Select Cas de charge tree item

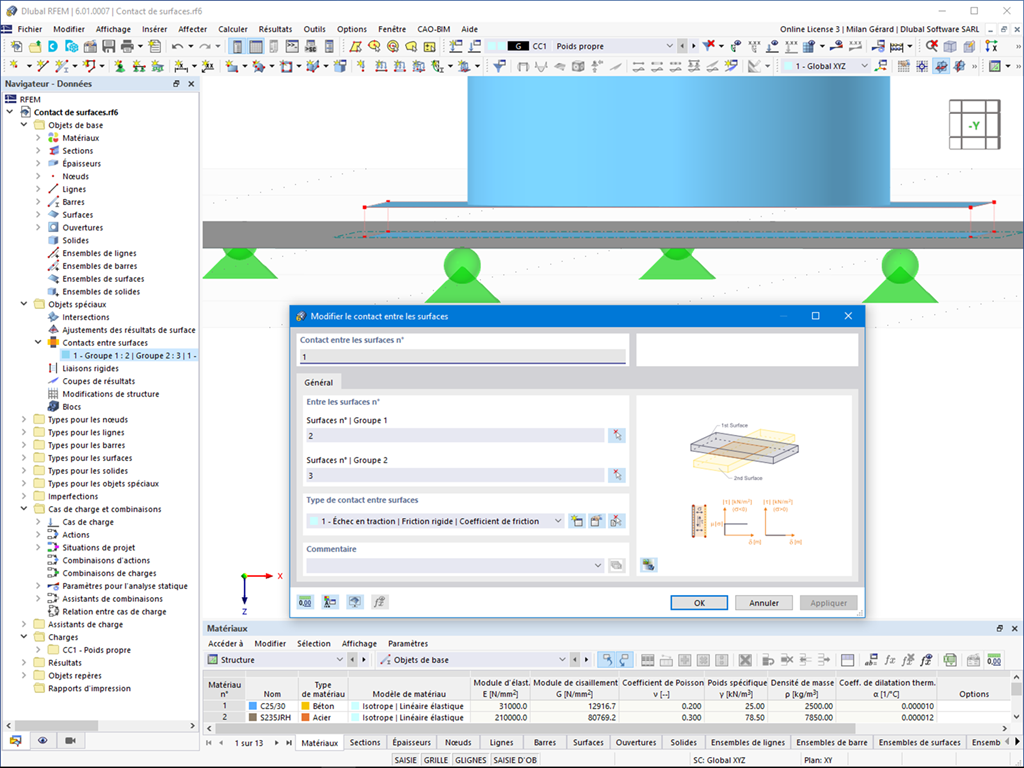coord(88,522)
